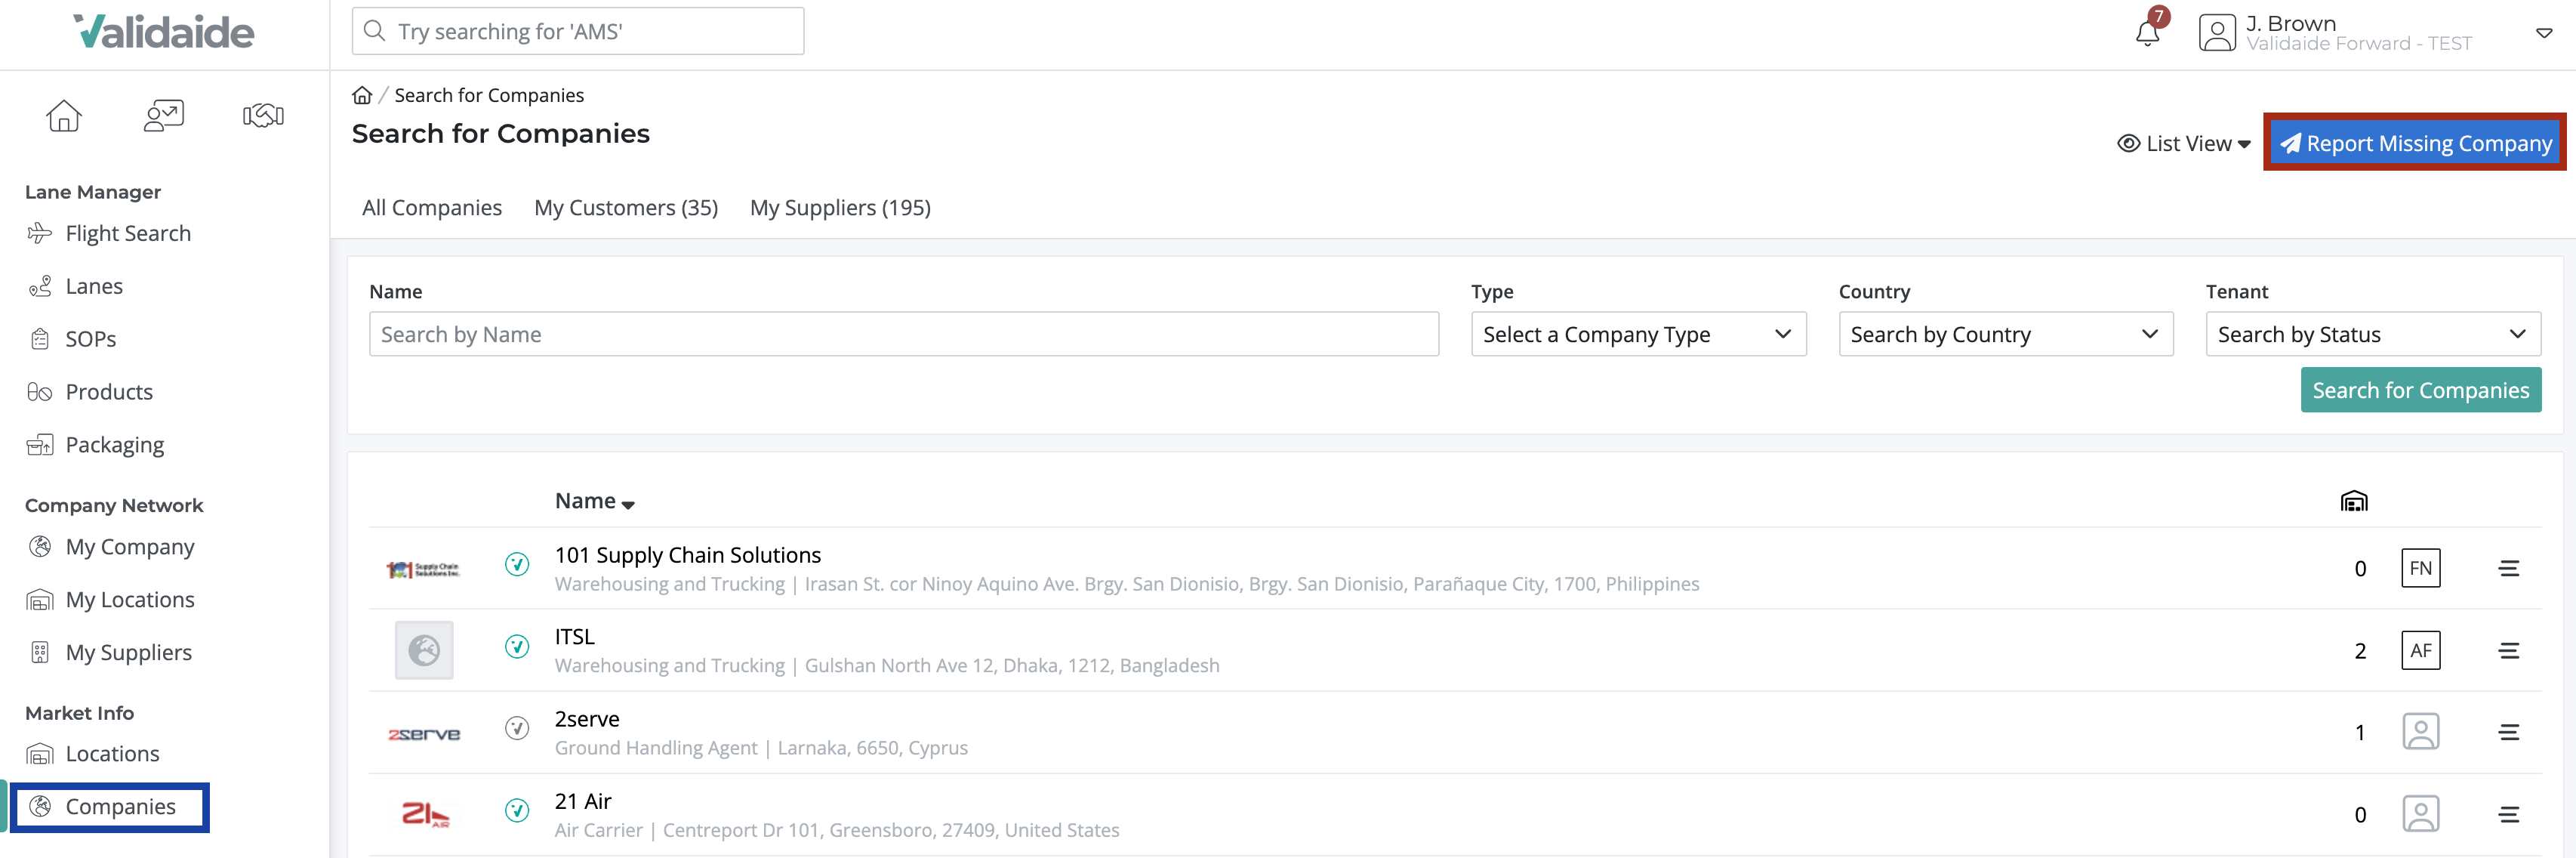
Task: Focus the top global search field
Action: coord(578,31)
